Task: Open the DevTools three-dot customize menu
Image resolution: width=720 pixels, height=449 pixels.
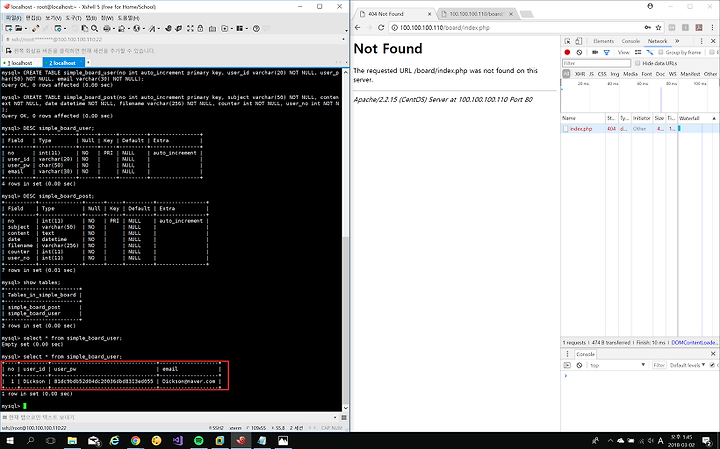Action: (x=701, y=41)
